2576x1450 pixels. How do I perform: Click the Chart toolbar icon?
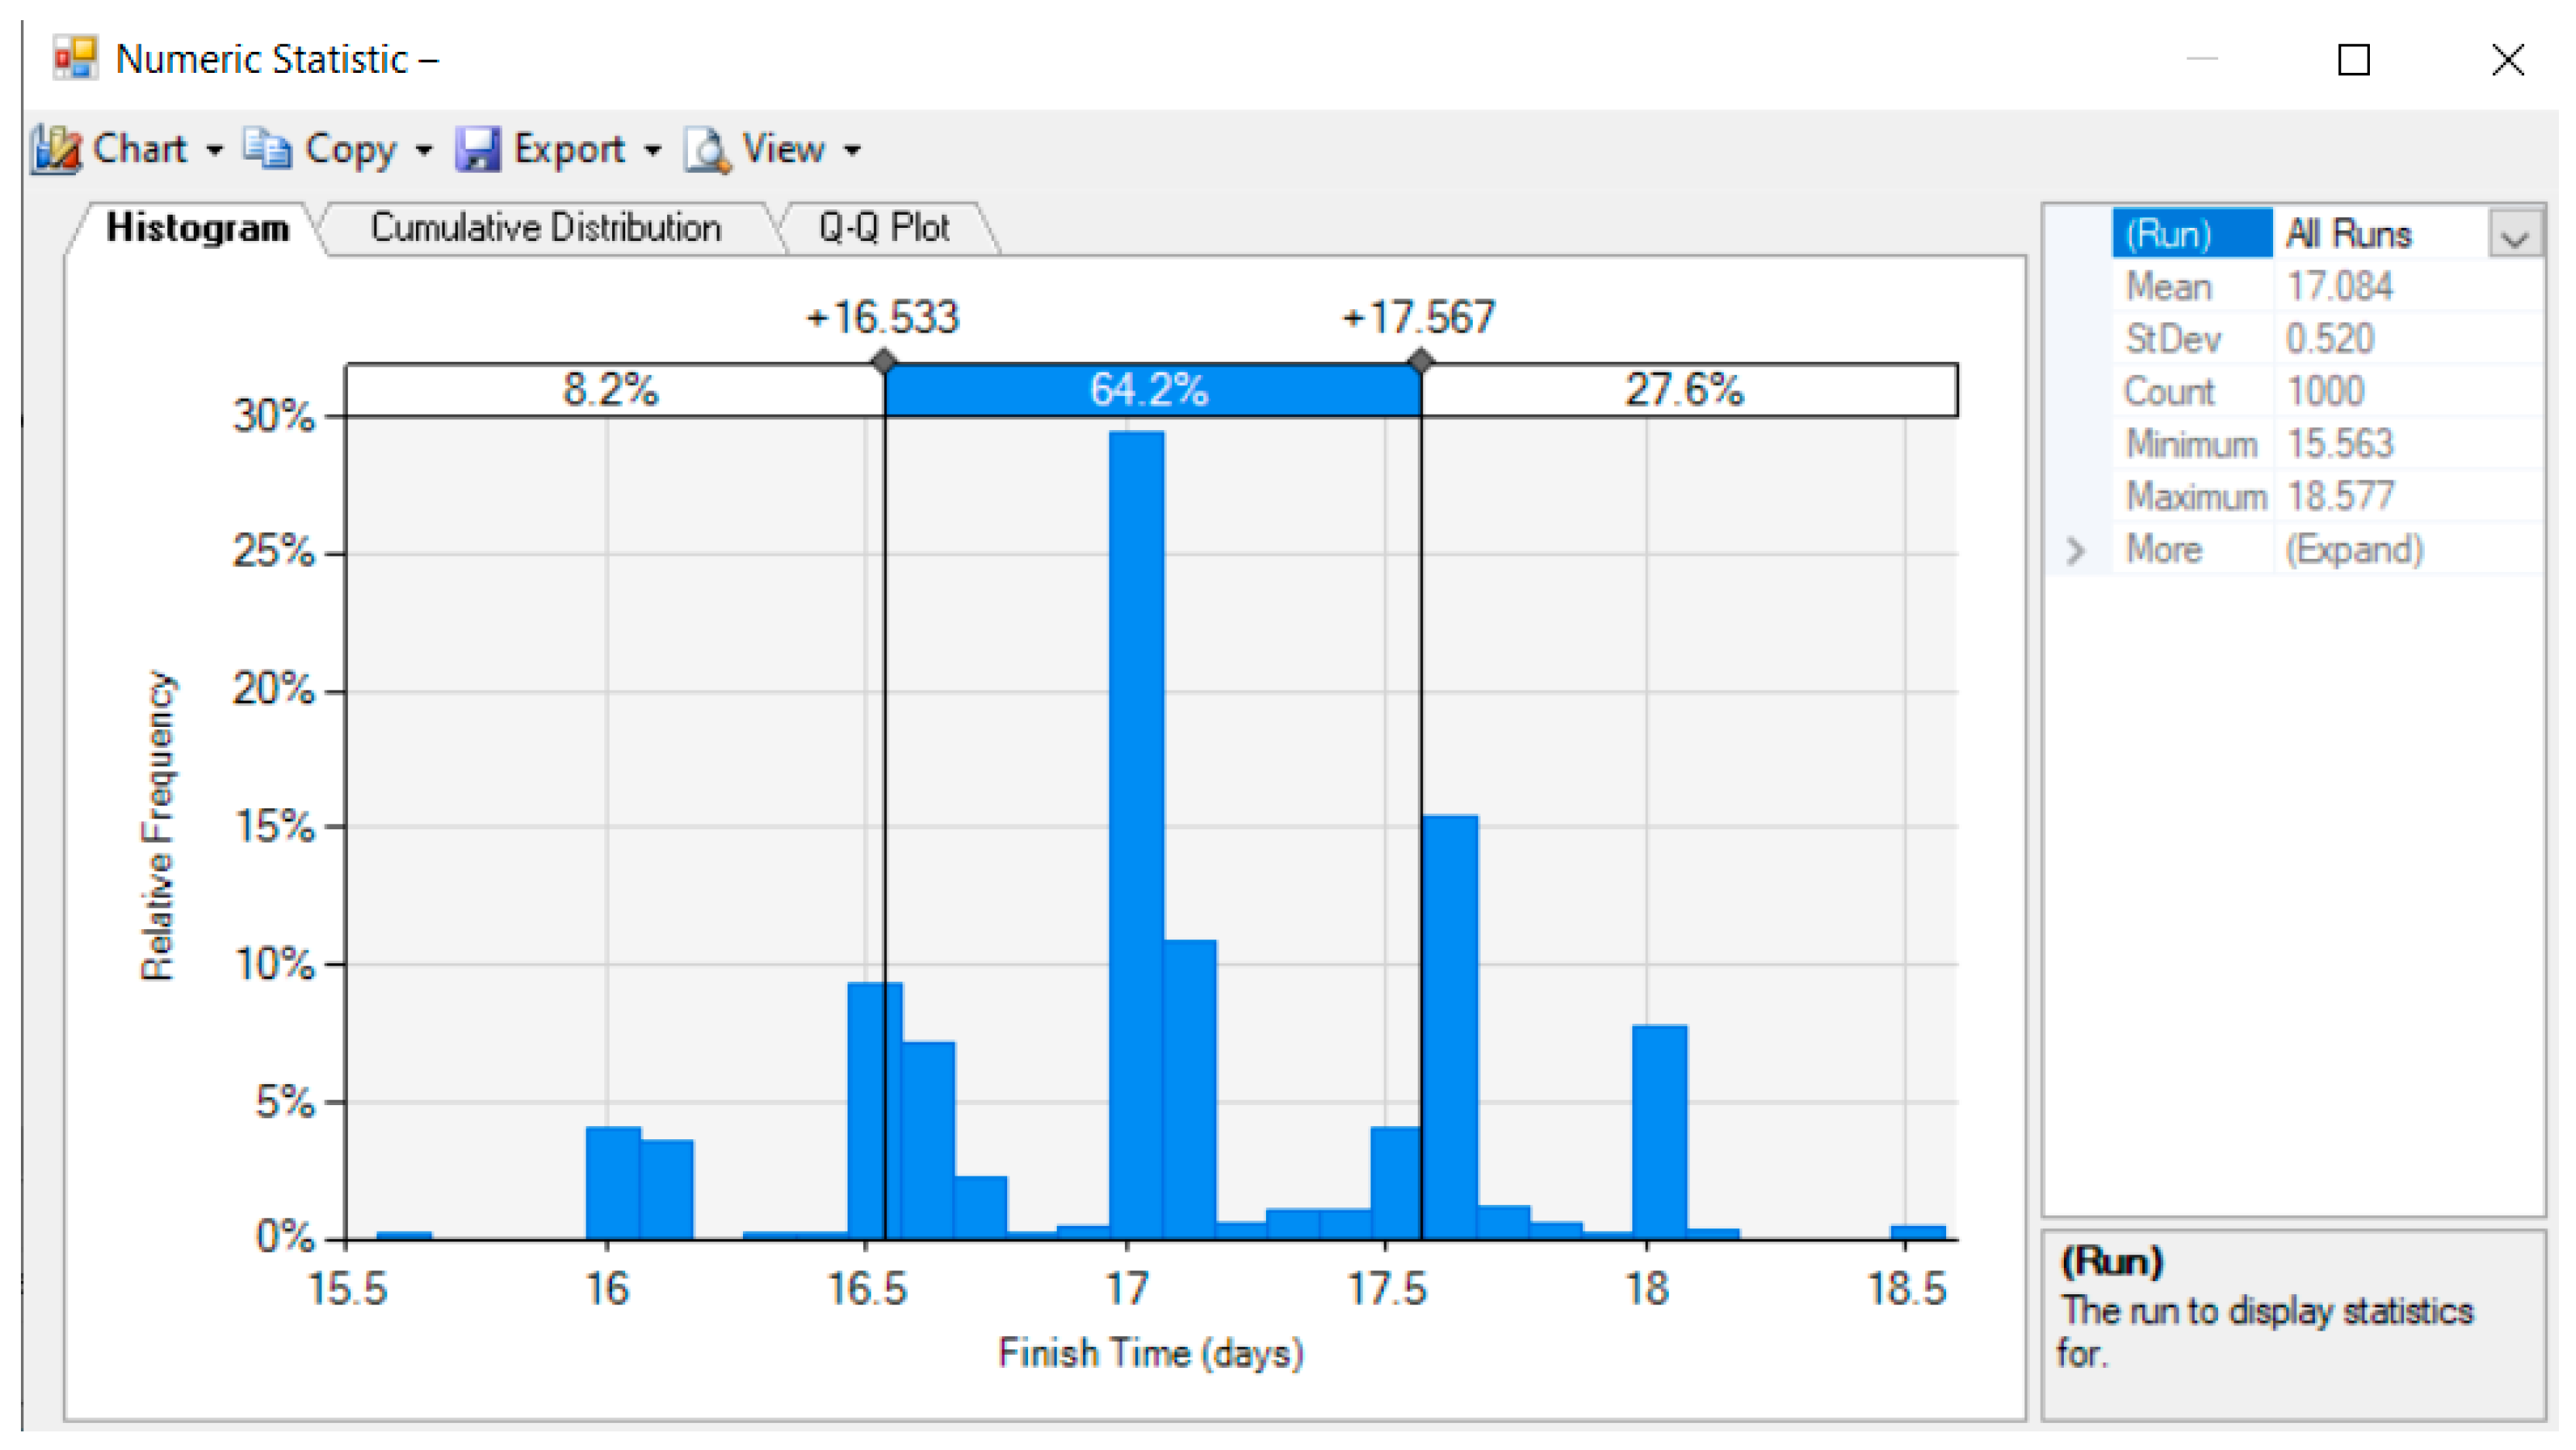(56, 150)
